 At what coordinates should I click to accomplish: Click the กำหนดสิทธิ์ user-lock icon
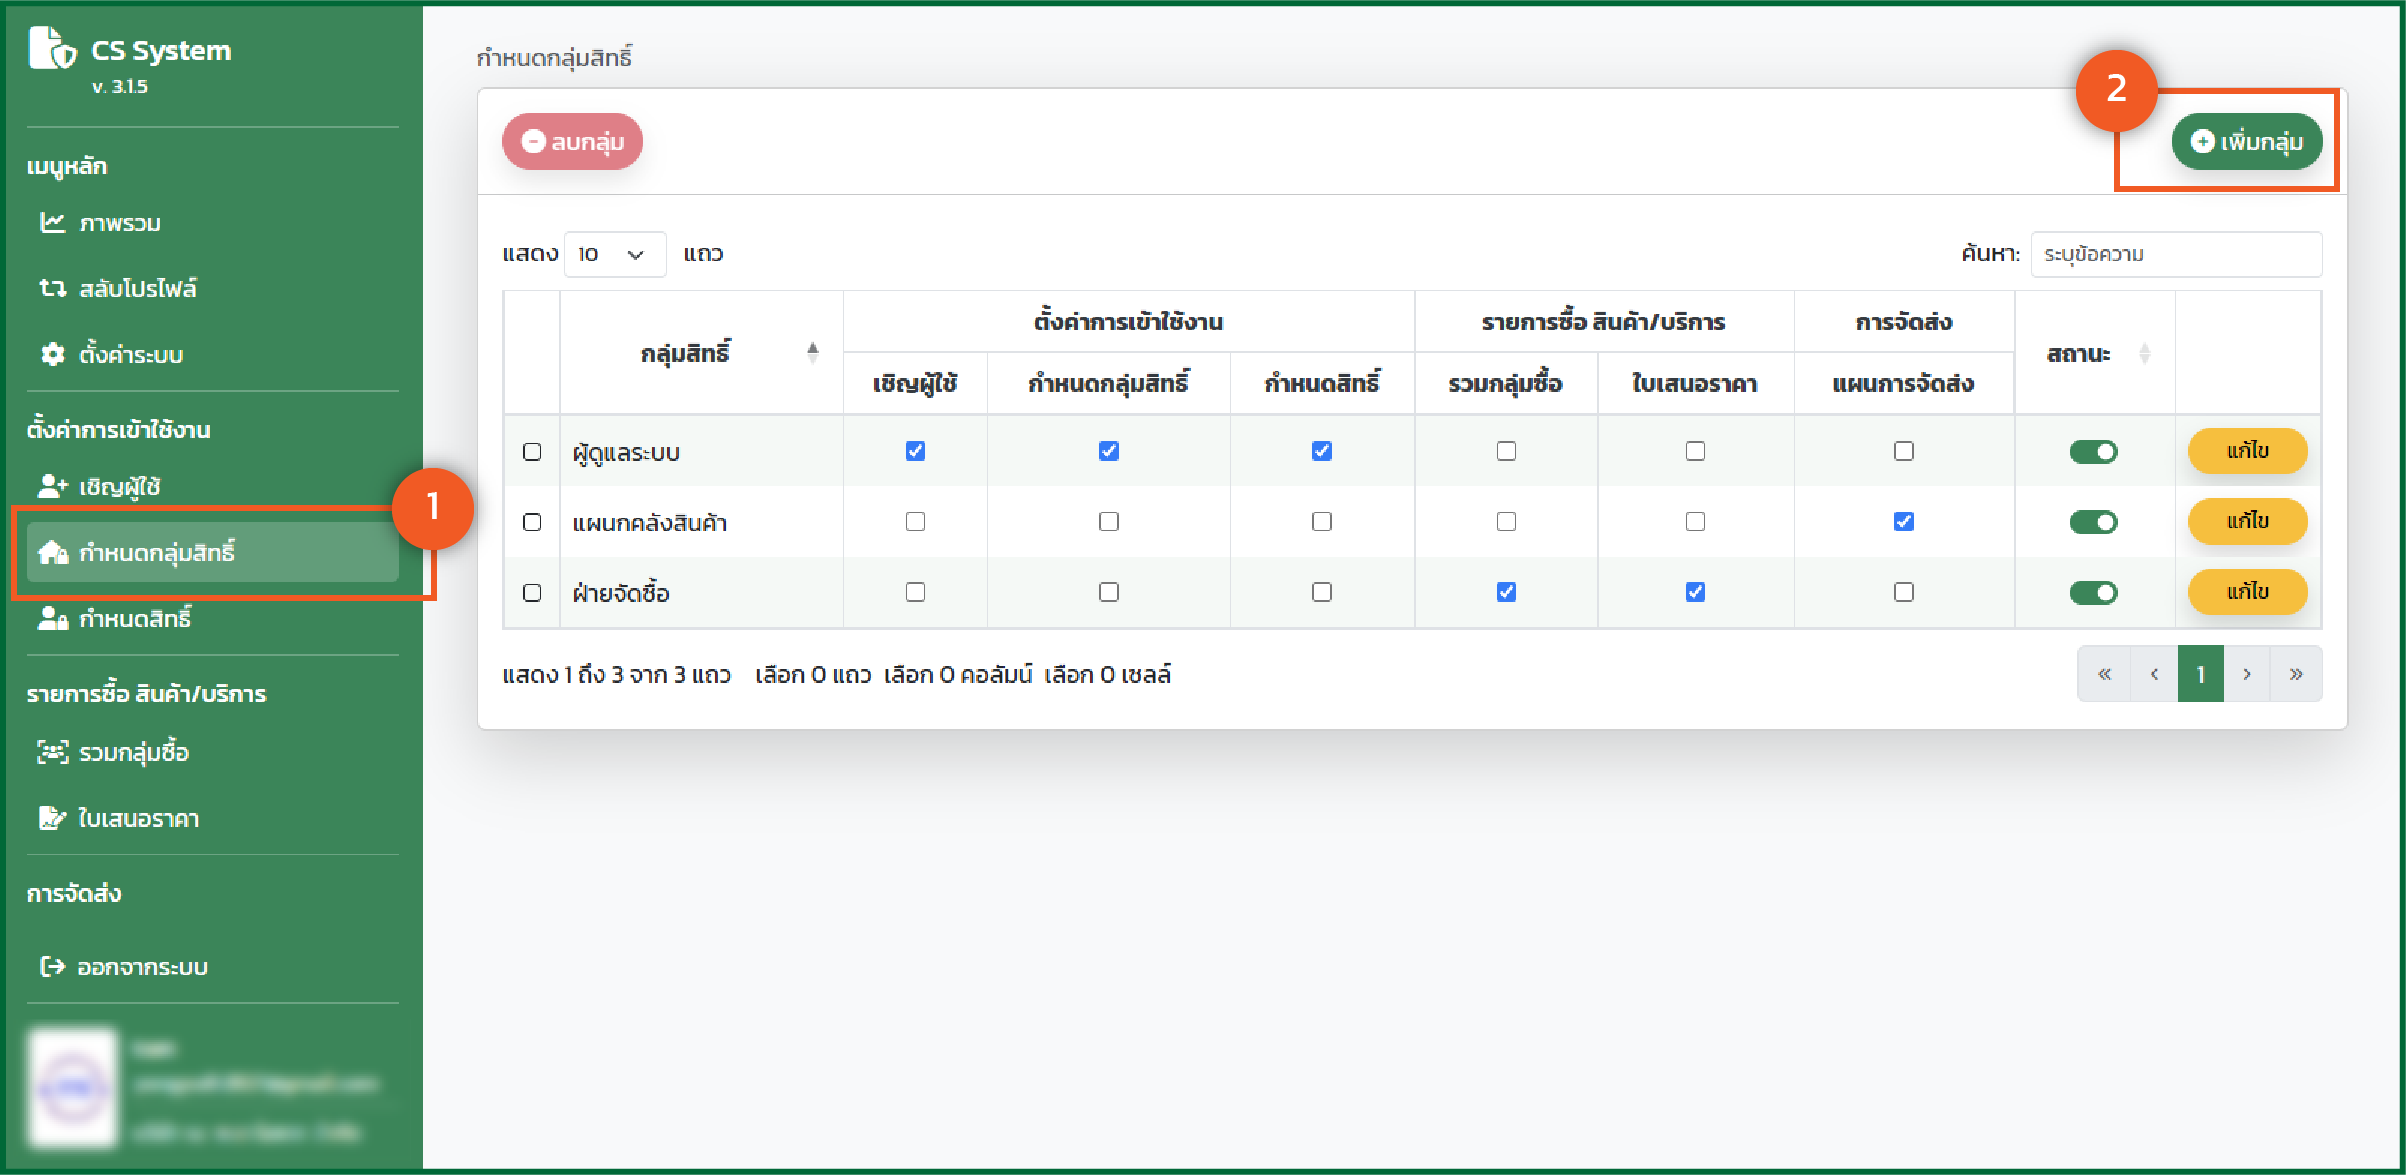click(52, 619)
